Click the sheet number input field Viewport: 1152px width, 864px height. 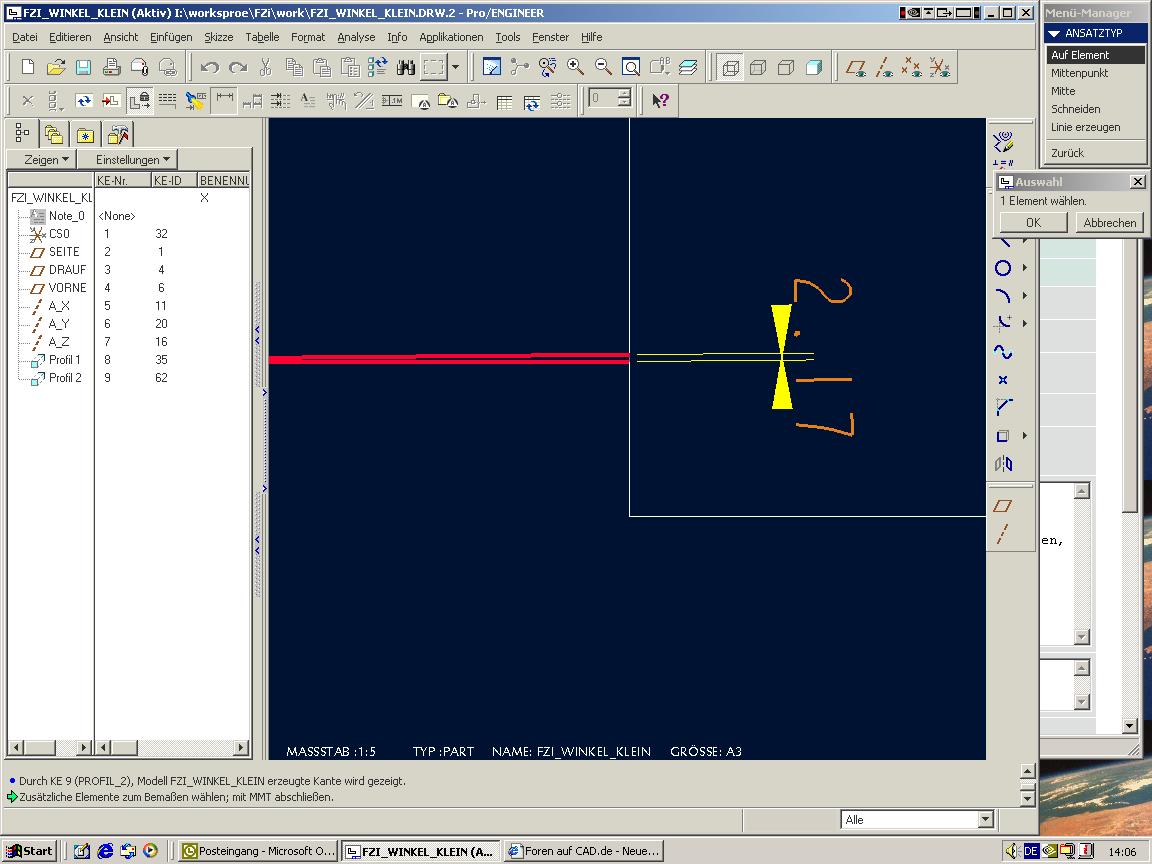click(x=602, y=98)
